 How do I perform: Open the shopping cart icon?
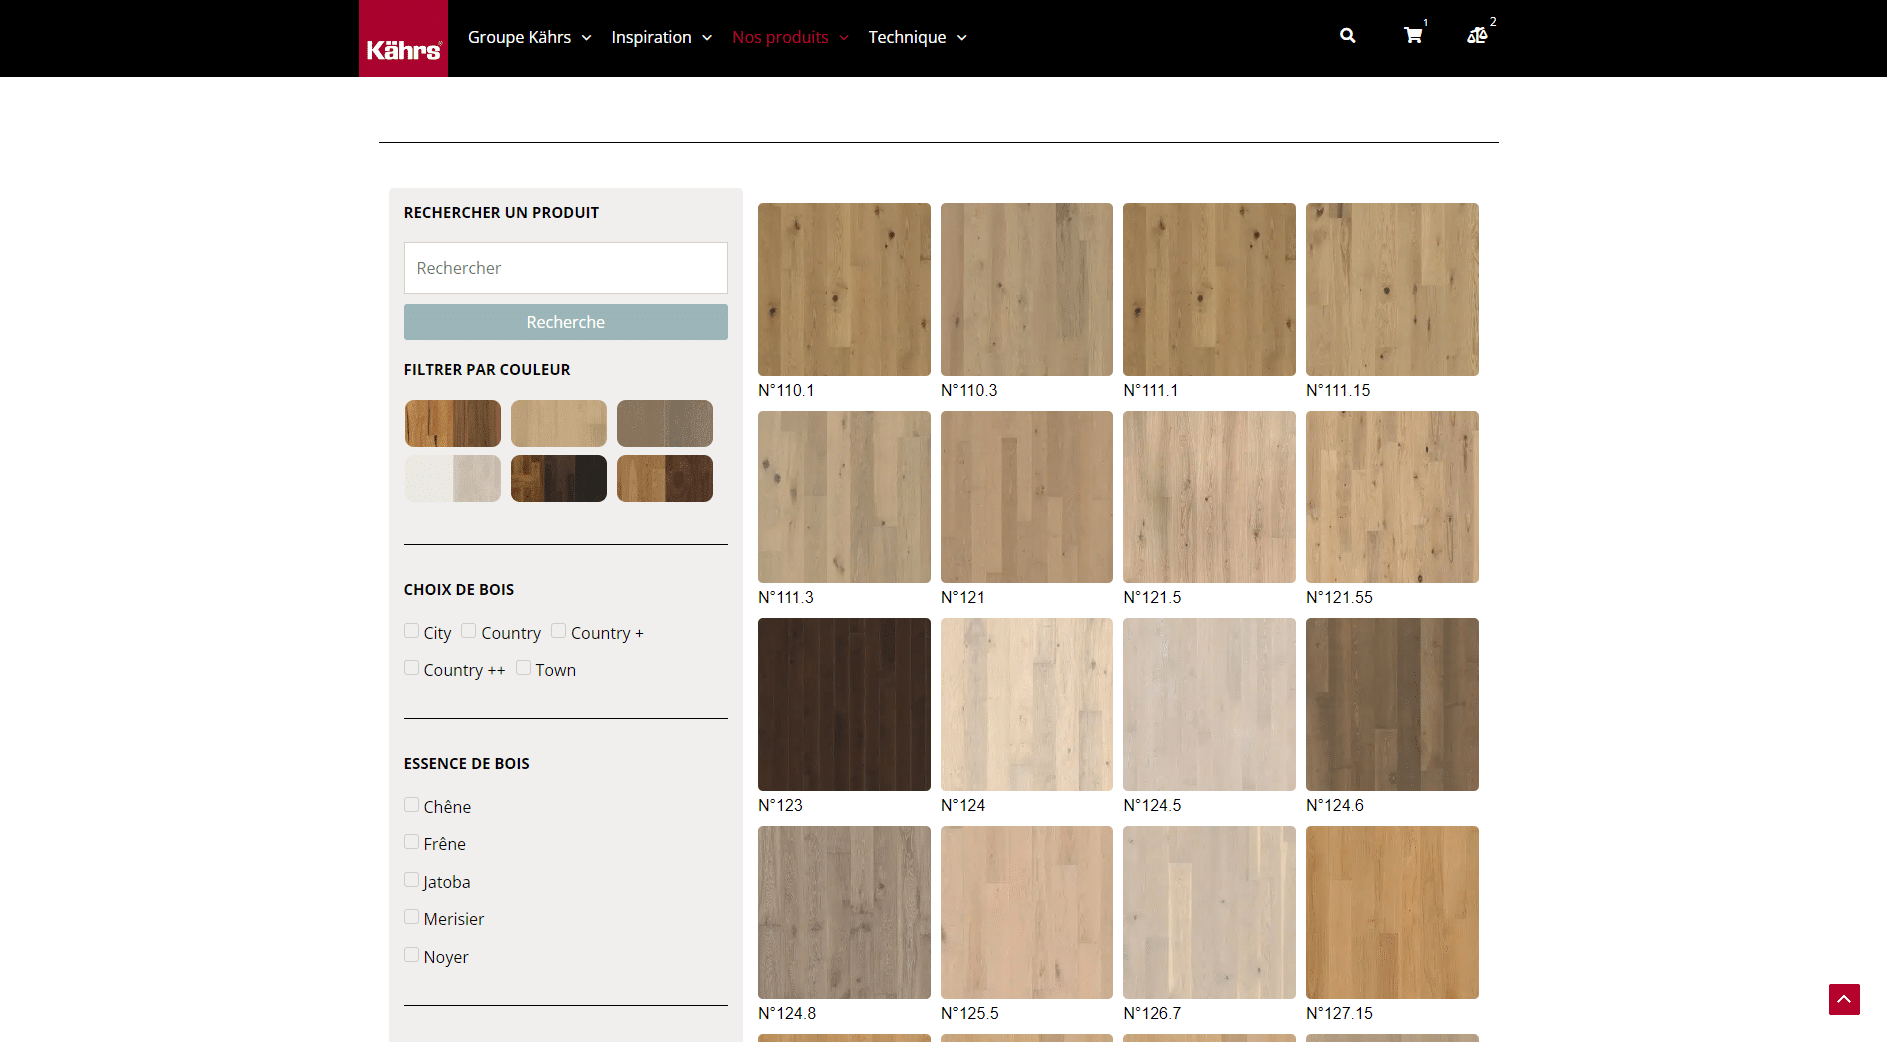pyautogui.click(x=1412, y=36)
